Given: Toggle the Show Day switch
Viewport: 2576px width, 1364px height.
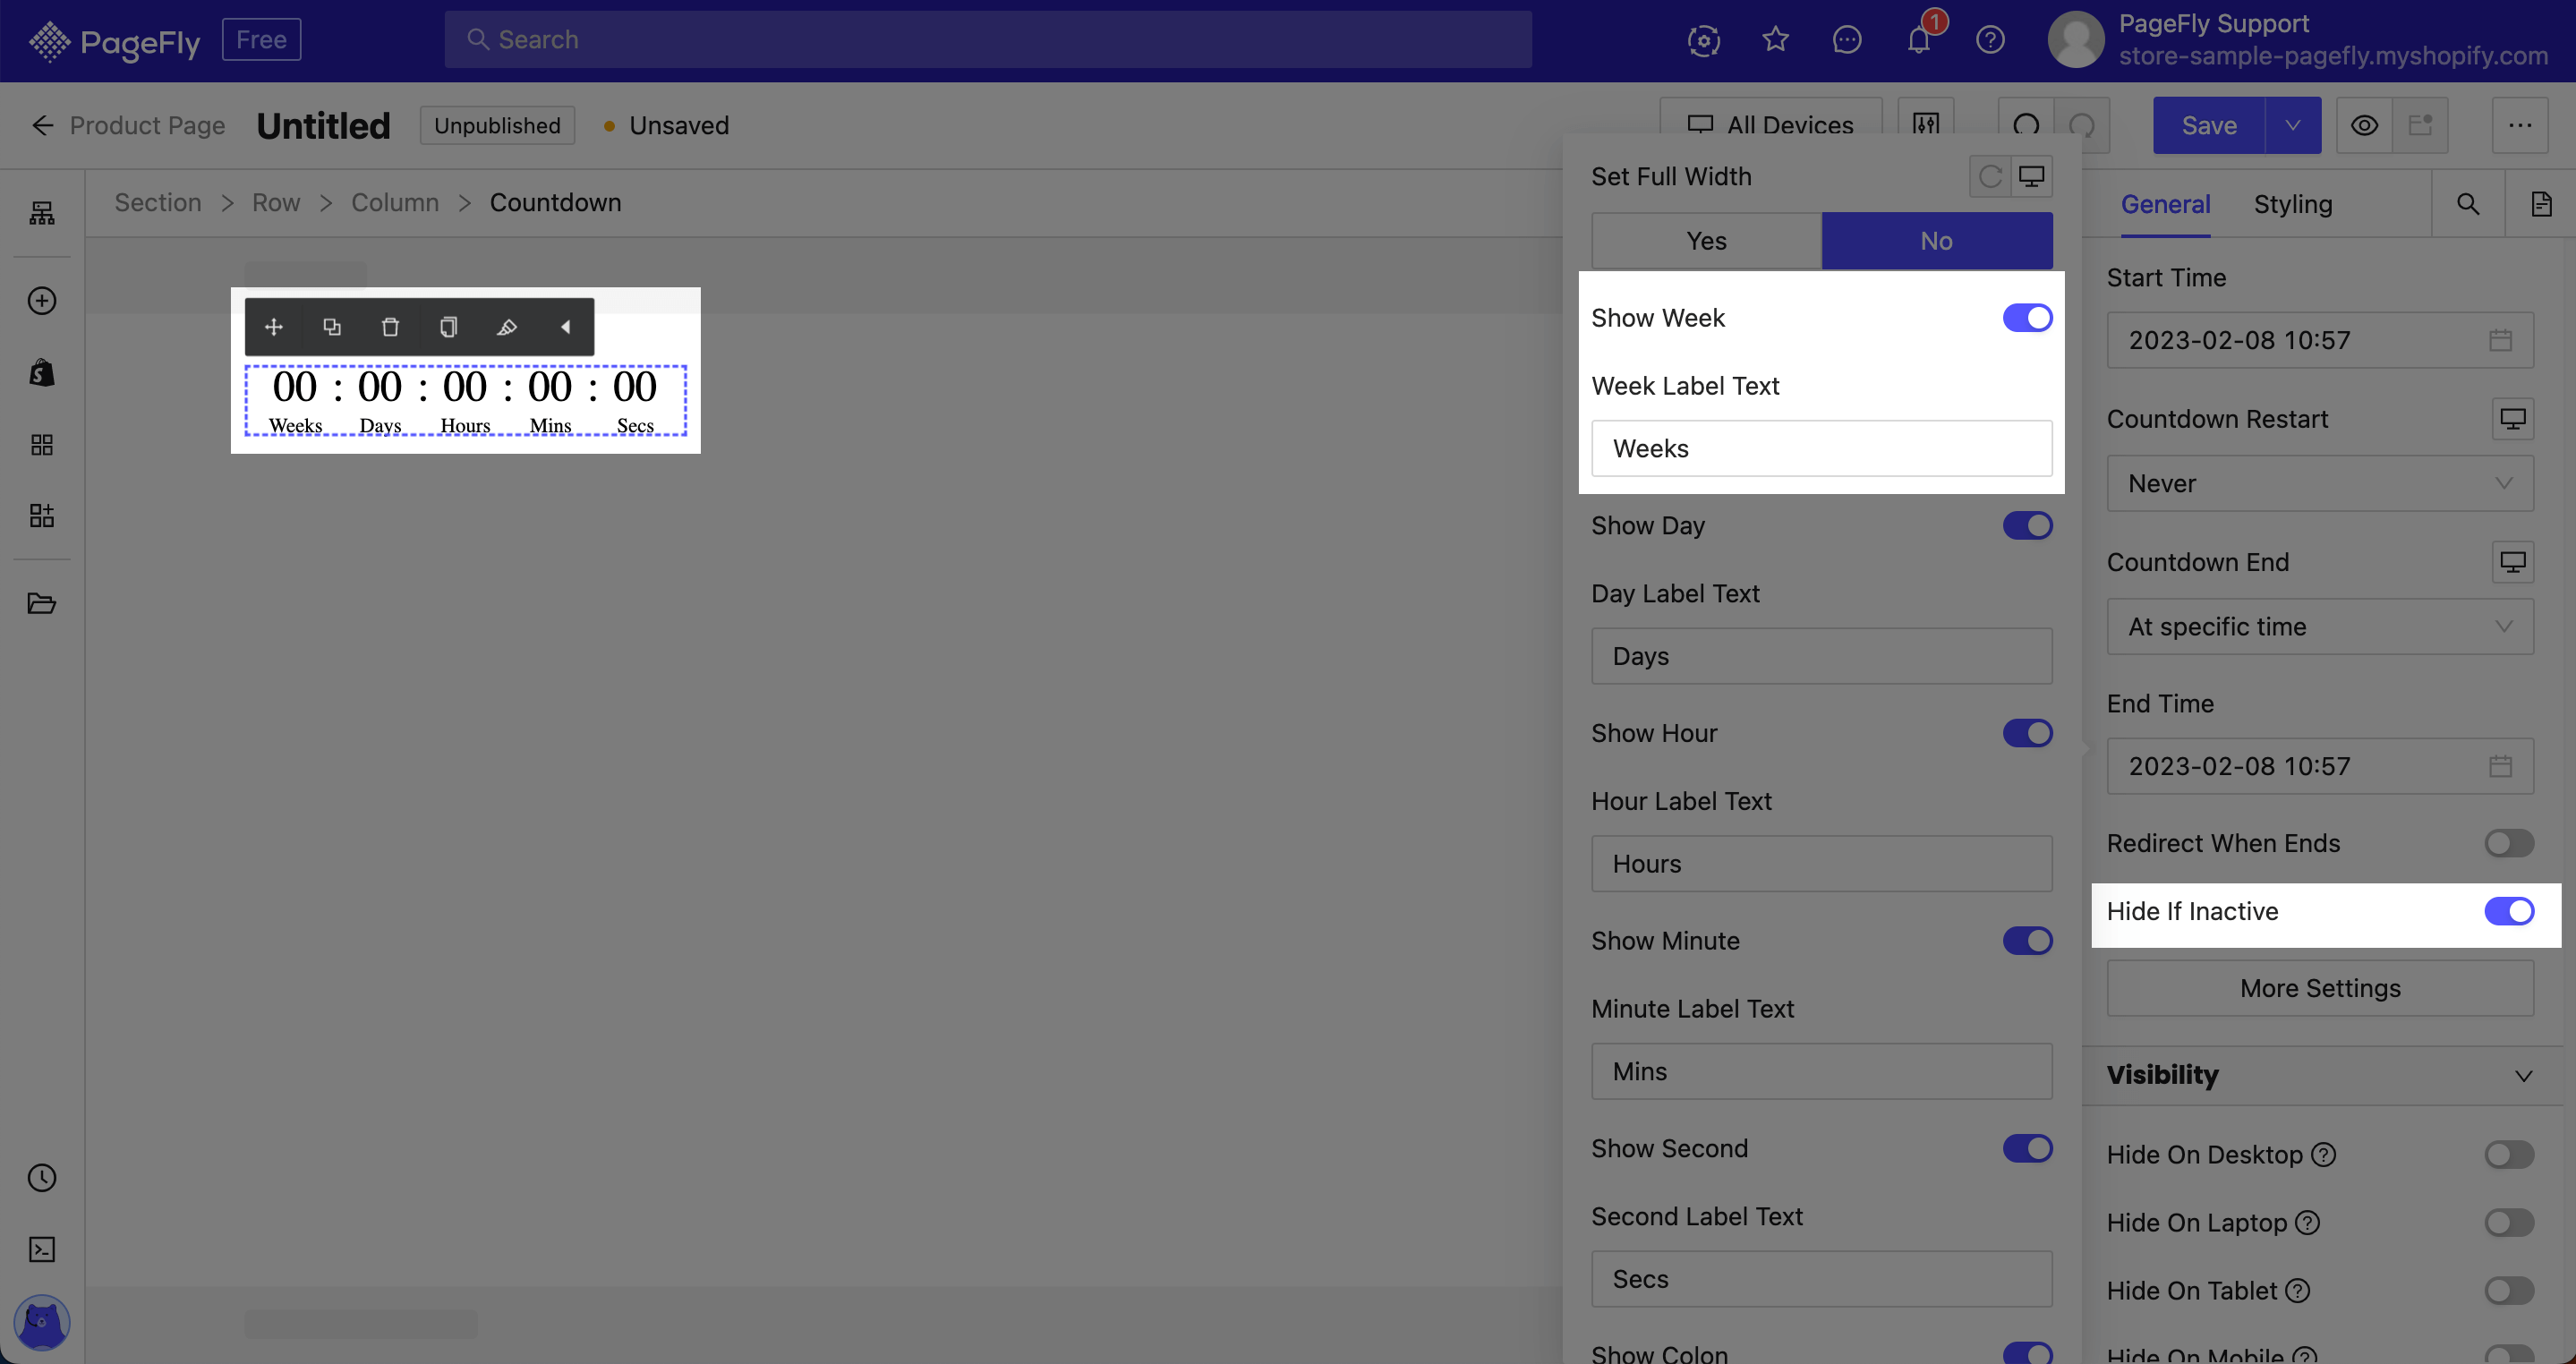Looking at the screenshot, I should click(2028, 526).
